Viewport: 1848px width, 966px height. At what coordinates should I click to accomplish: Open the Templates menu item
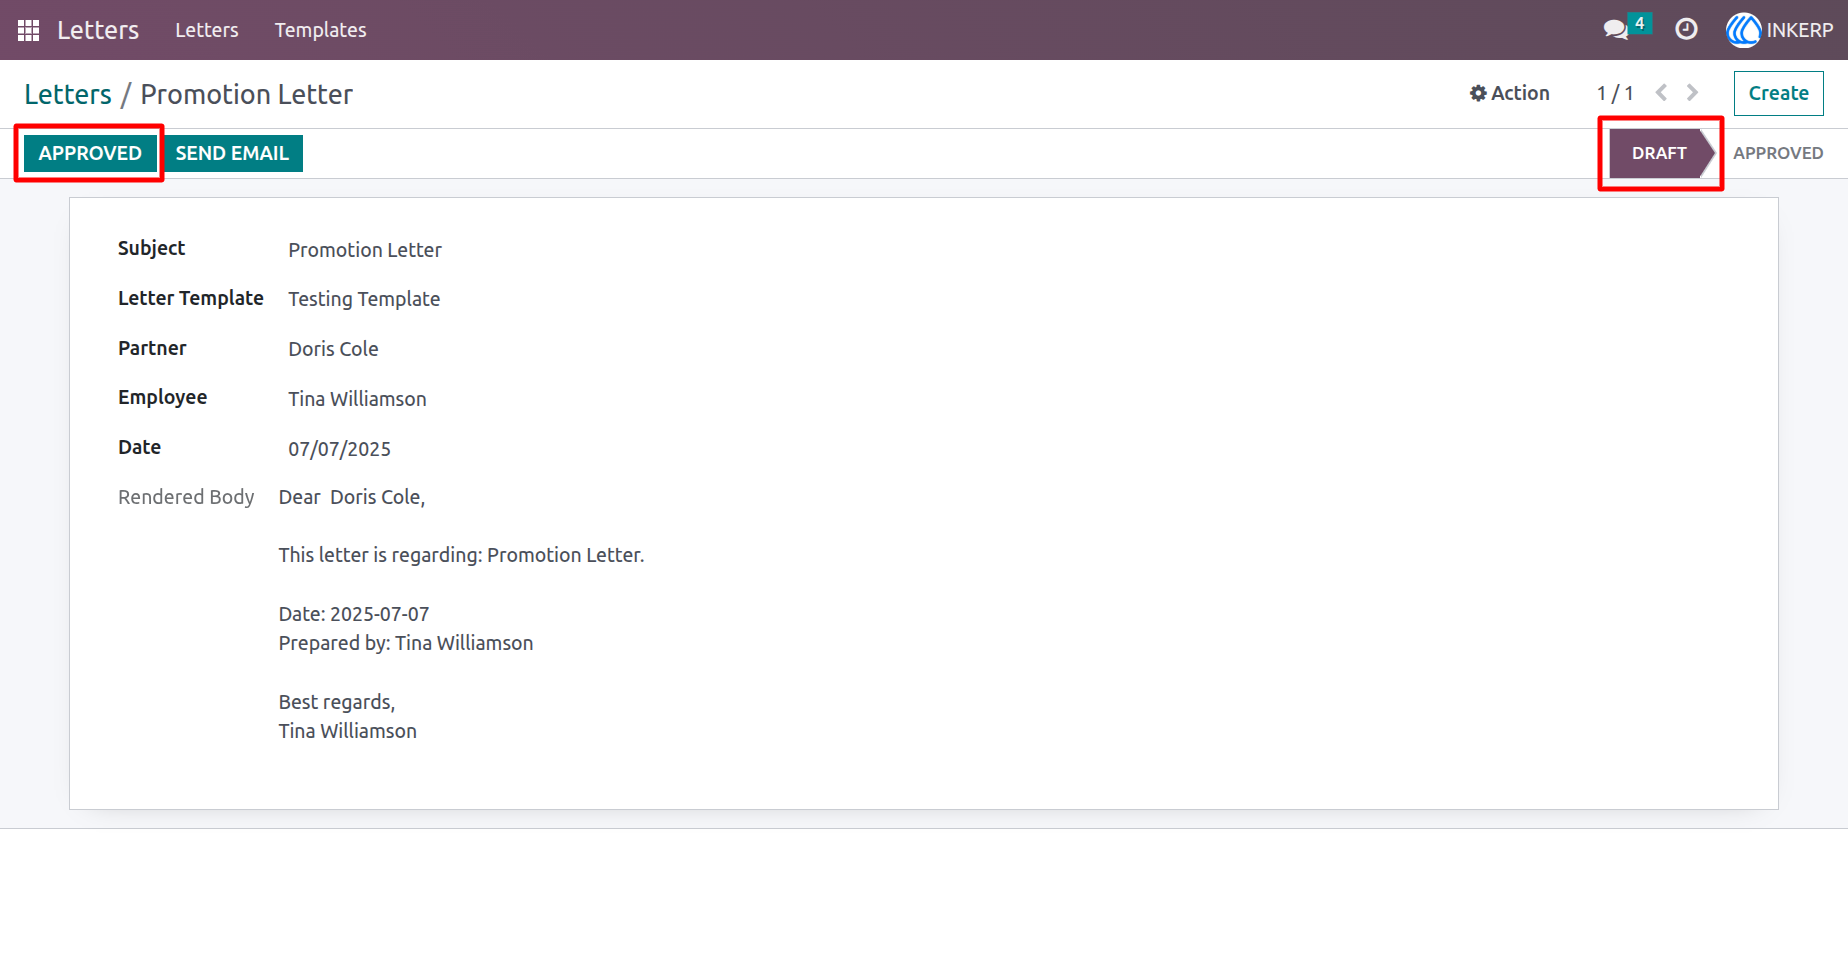click(320, 30)
